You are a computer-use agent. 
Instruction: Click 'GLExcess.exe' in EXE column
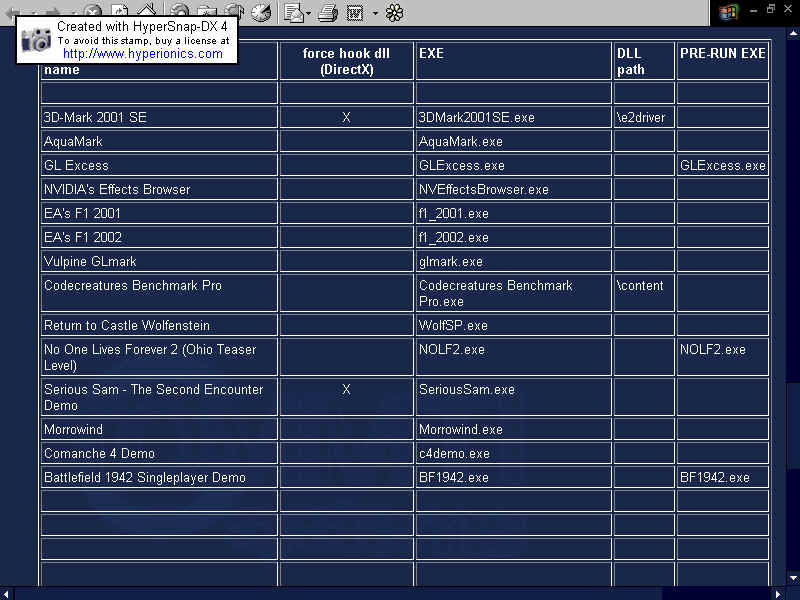(513, 165)
